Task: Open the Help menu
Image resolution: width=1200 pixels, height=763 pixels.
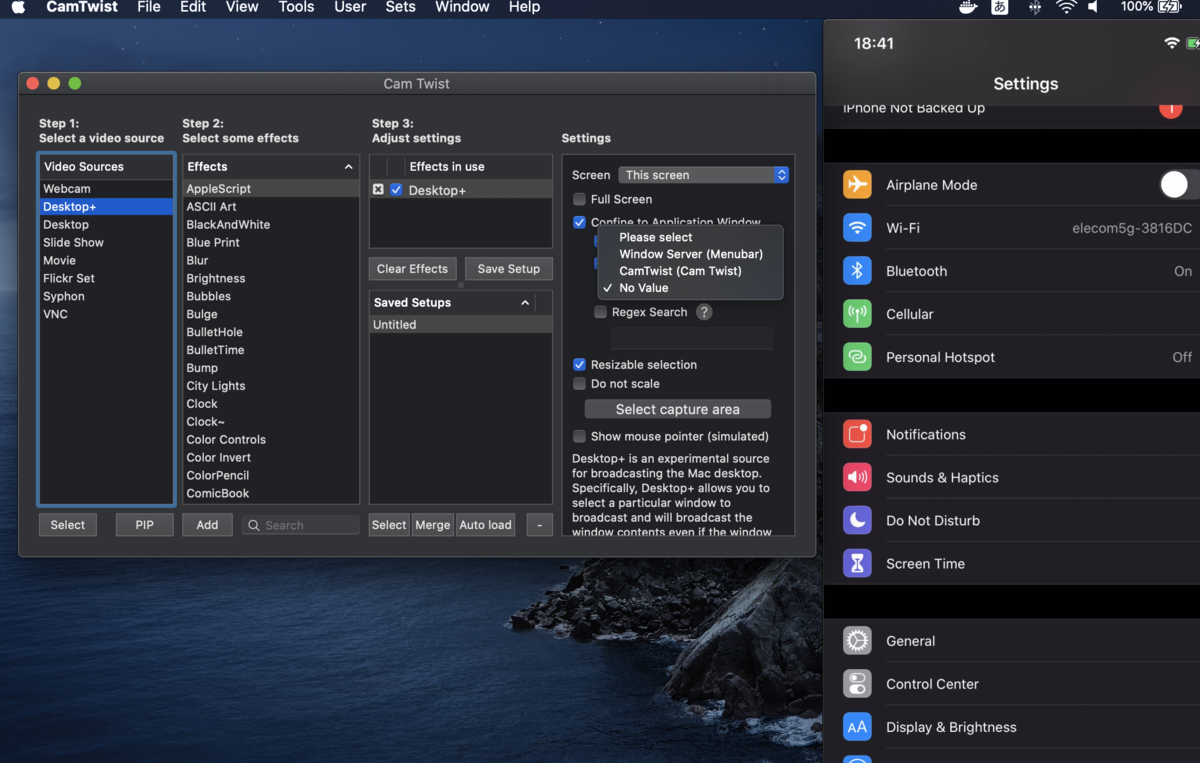Action: (524, 7)
